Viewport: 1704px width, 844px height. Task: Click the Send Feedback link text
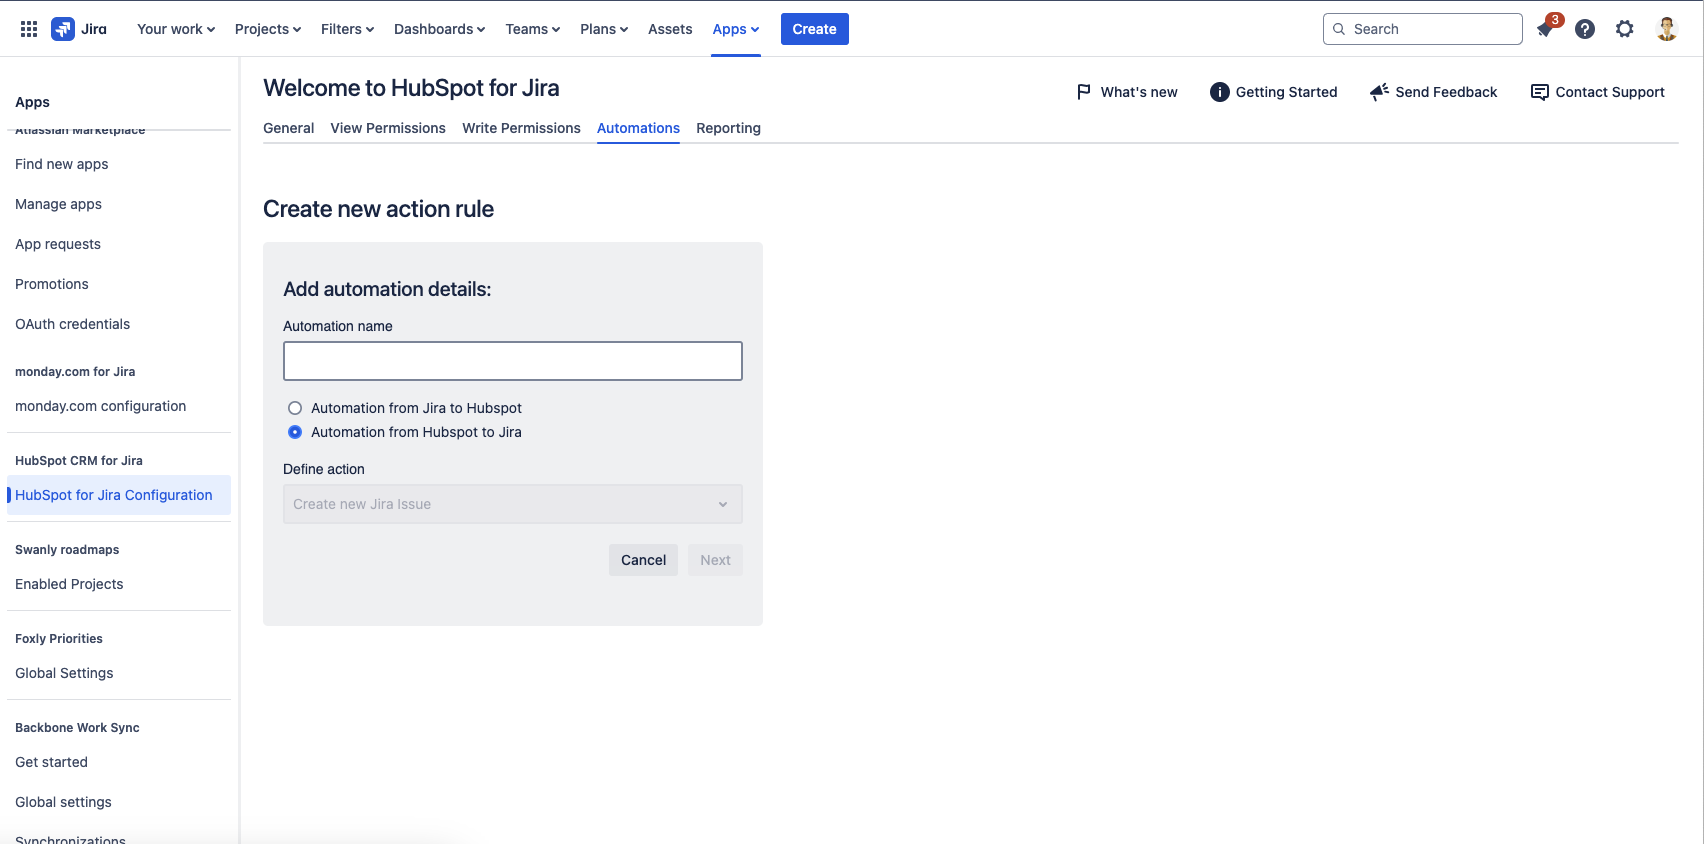click(1446, 92)
